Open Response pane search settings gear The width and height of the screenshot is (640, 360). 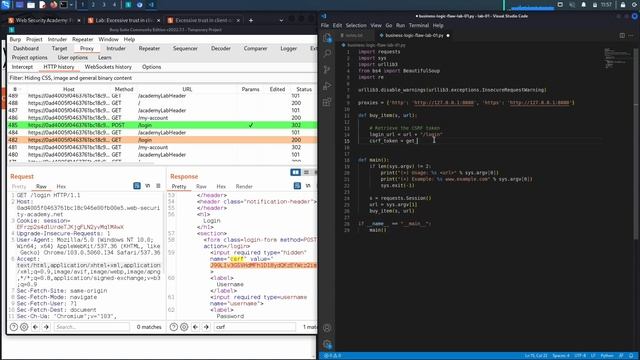(184, 327)
